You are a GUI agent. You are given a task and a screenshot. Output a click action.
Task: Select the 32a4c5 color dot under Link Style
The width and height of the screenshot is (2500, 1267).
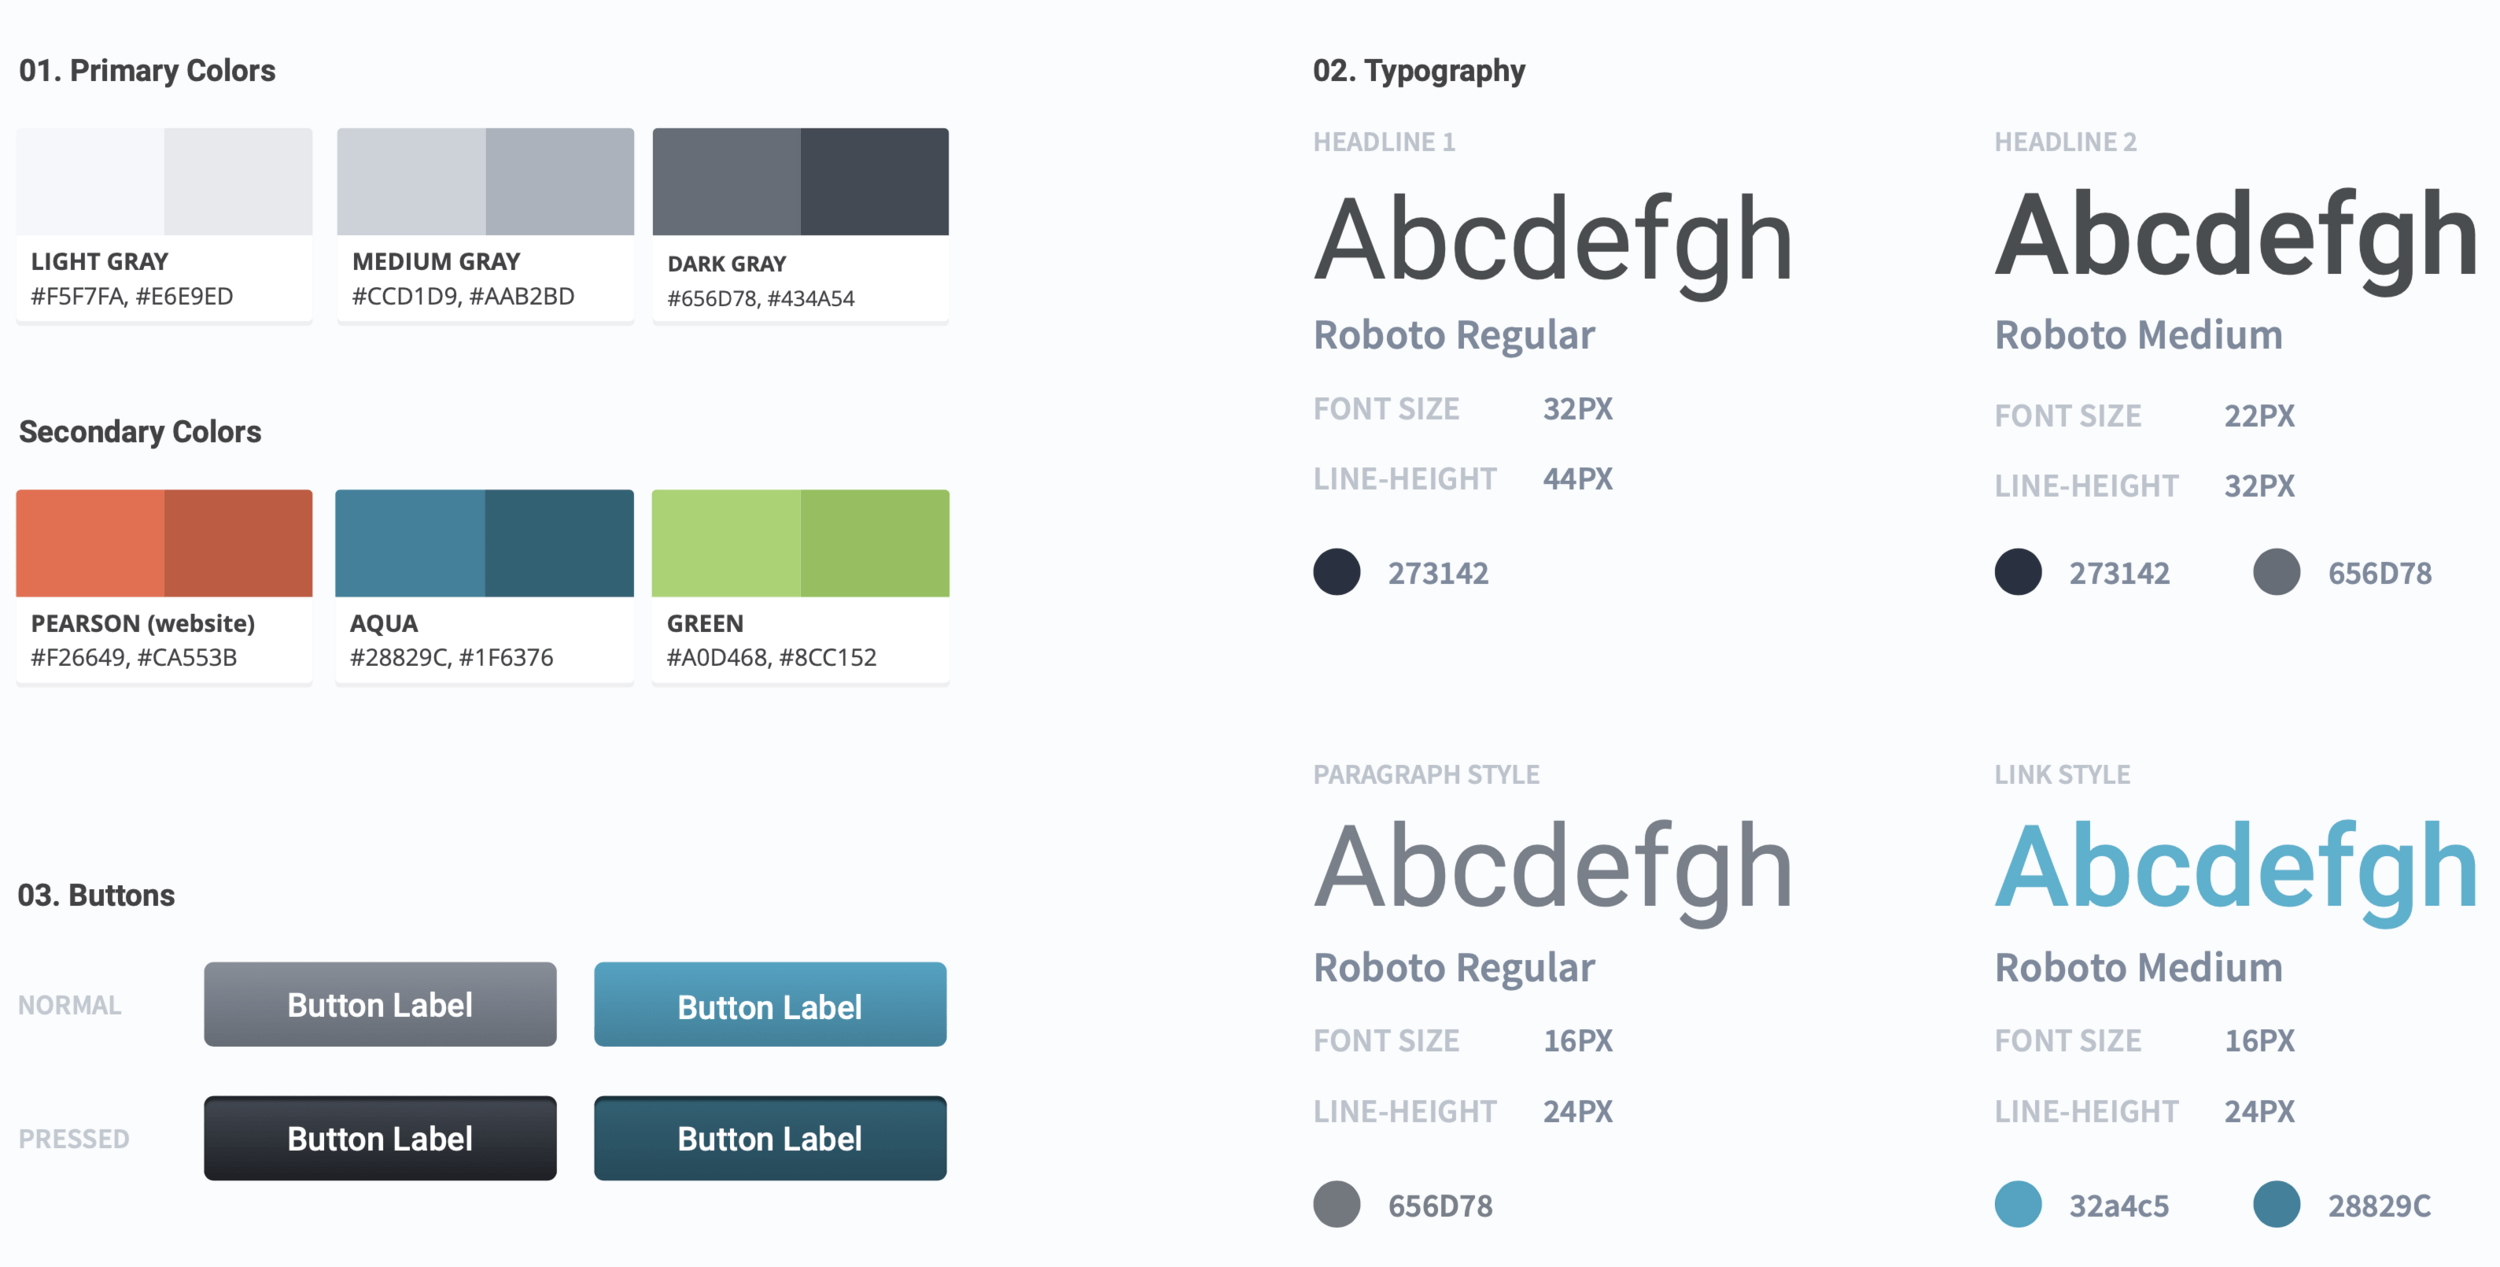(x=2018, y=1204)
